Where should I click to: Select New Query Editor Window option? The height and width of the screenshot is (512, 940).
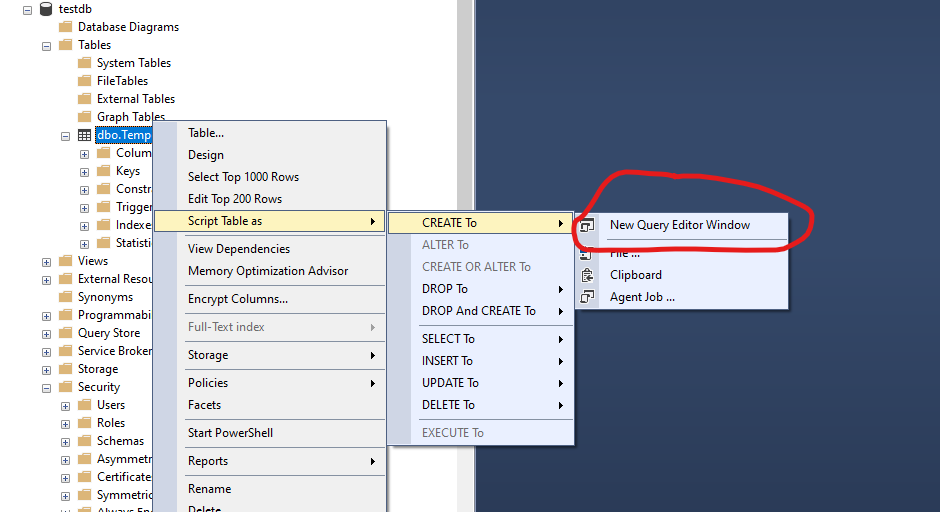[x=680, y=225]
